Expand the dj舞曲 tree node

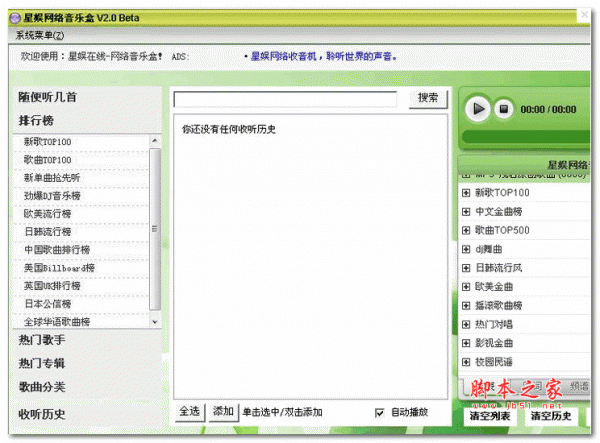[x=466, y=249]
